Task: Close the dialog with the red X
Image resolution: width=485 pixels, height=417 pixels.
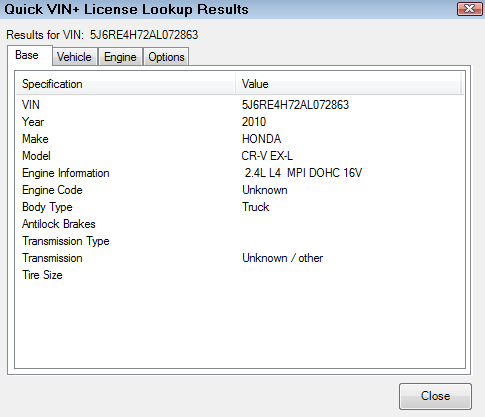Action: tap(470, 9)
